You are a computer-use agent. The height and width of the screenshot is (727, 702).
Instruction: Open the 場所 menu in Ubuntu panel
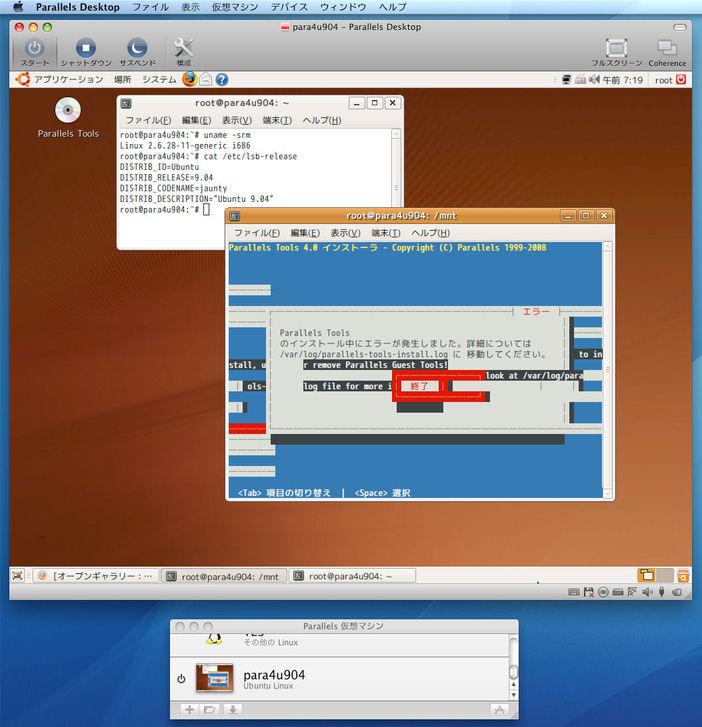(122, 80)
